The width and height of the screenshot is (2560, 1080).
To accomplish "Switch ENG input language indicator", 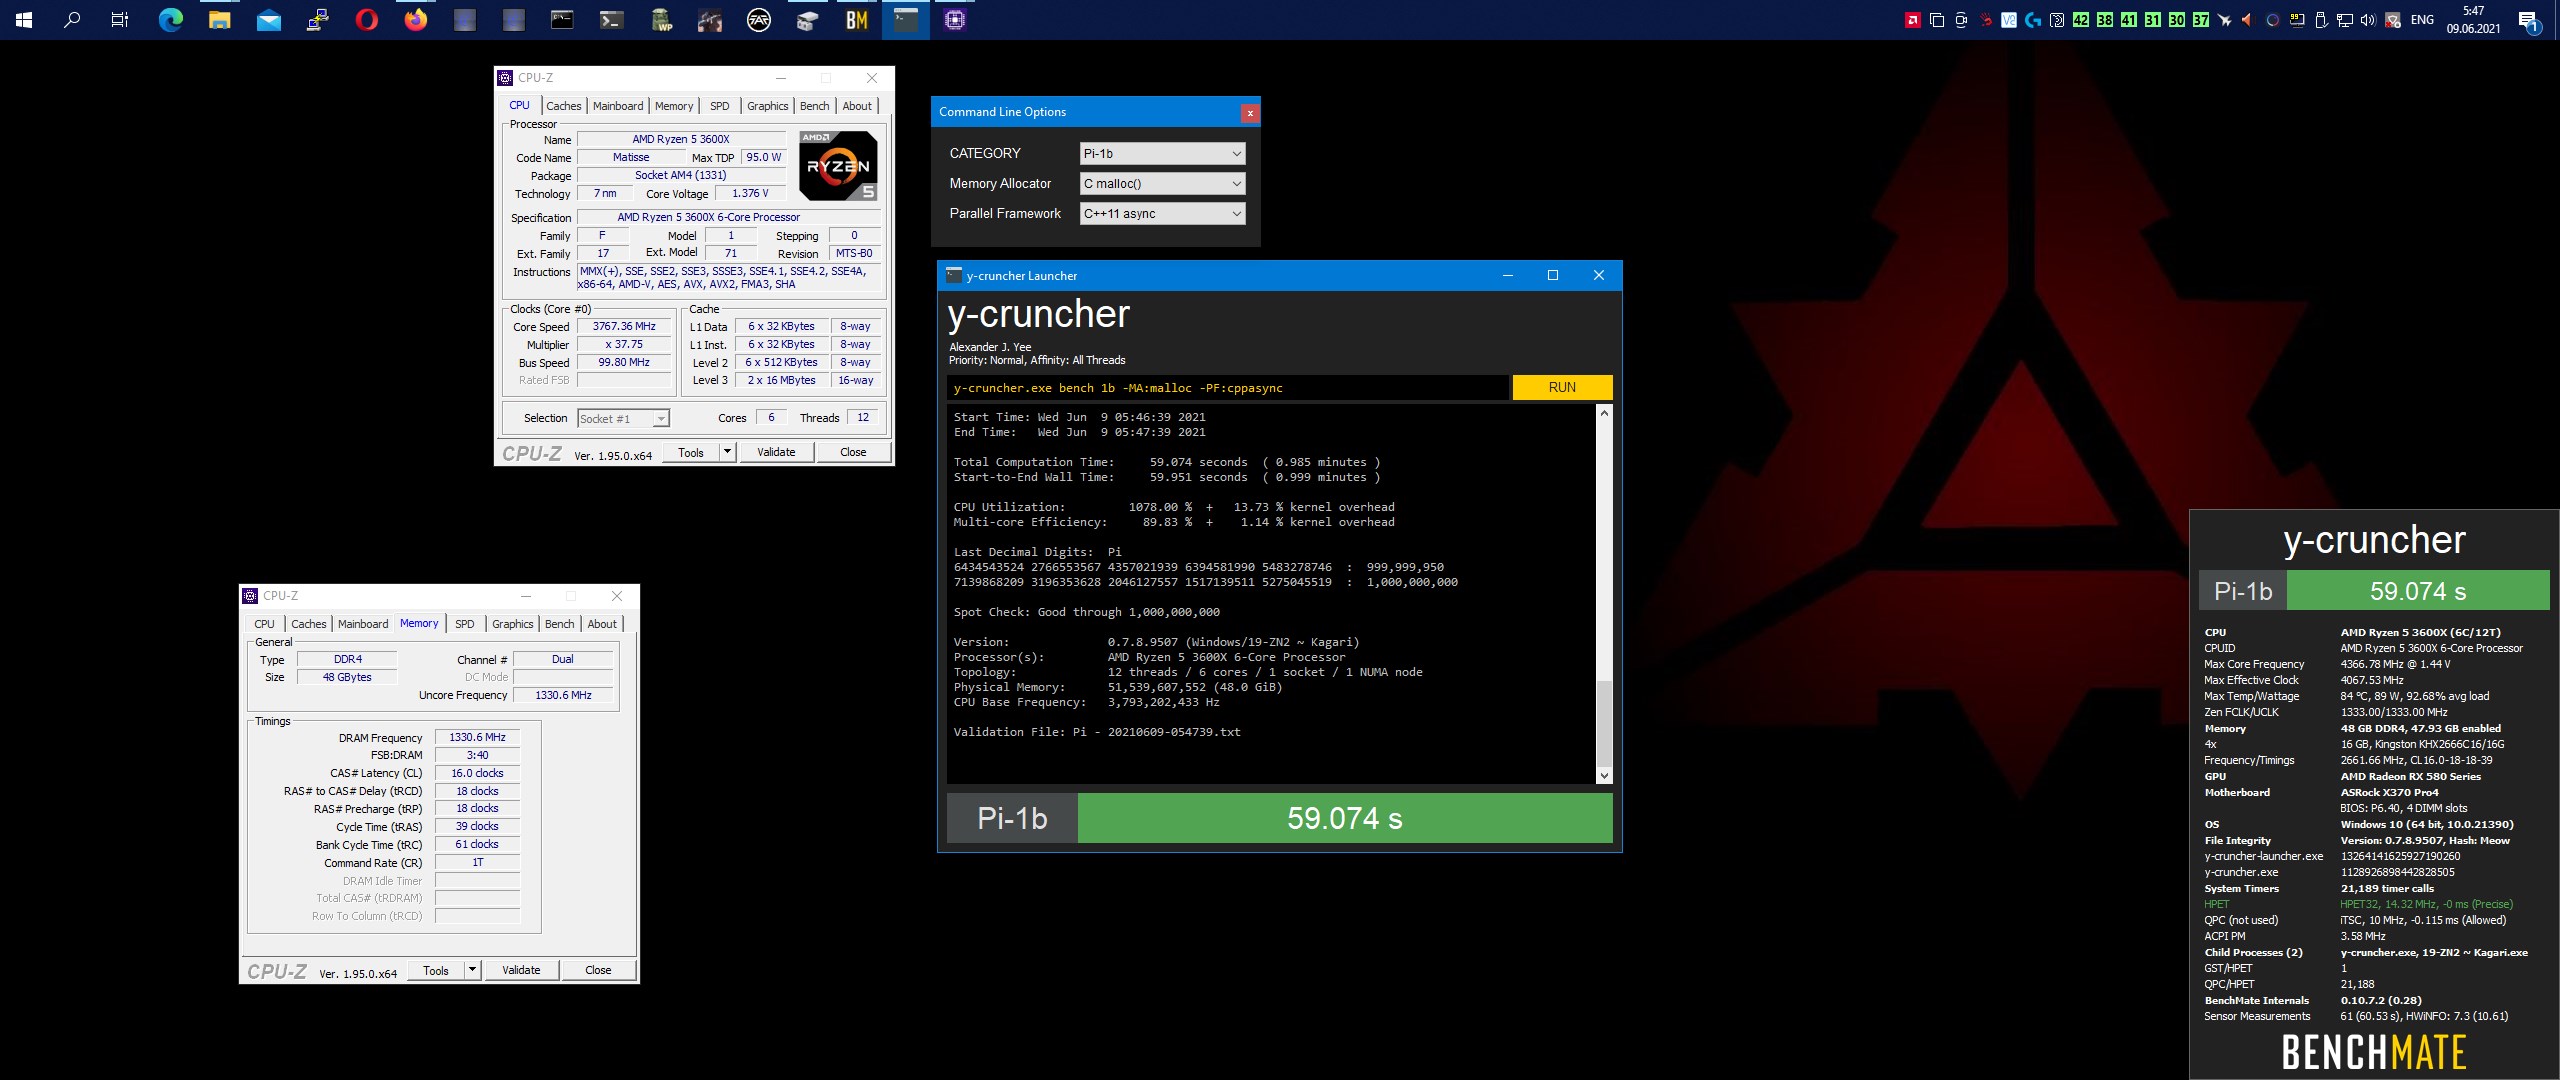I will tap(2422, 19).
